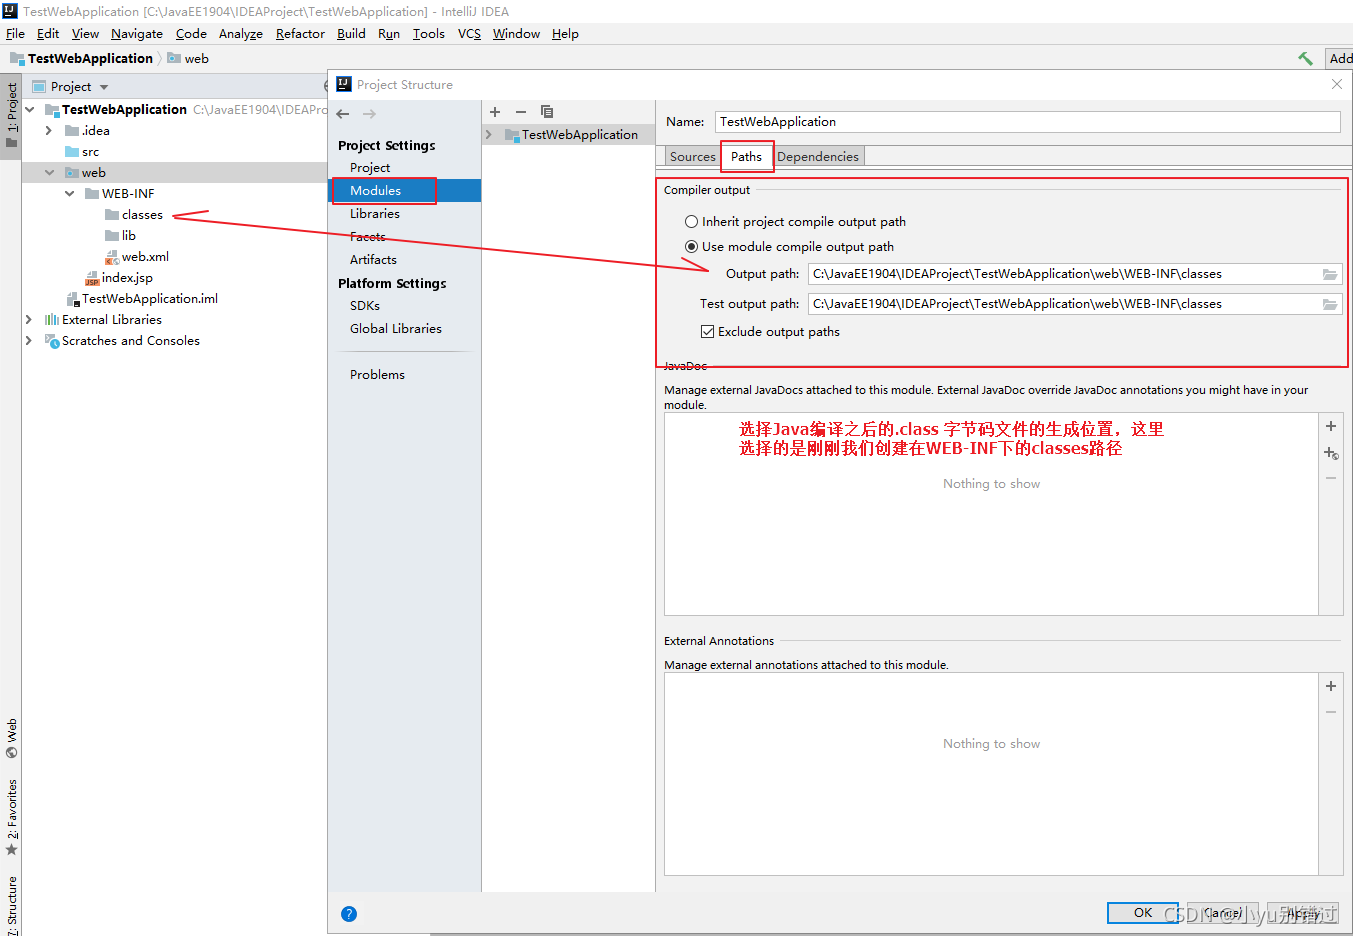Select Libraries in settings list
Image resolution: width=1353 pixels, height=936 pixels.
375,214
